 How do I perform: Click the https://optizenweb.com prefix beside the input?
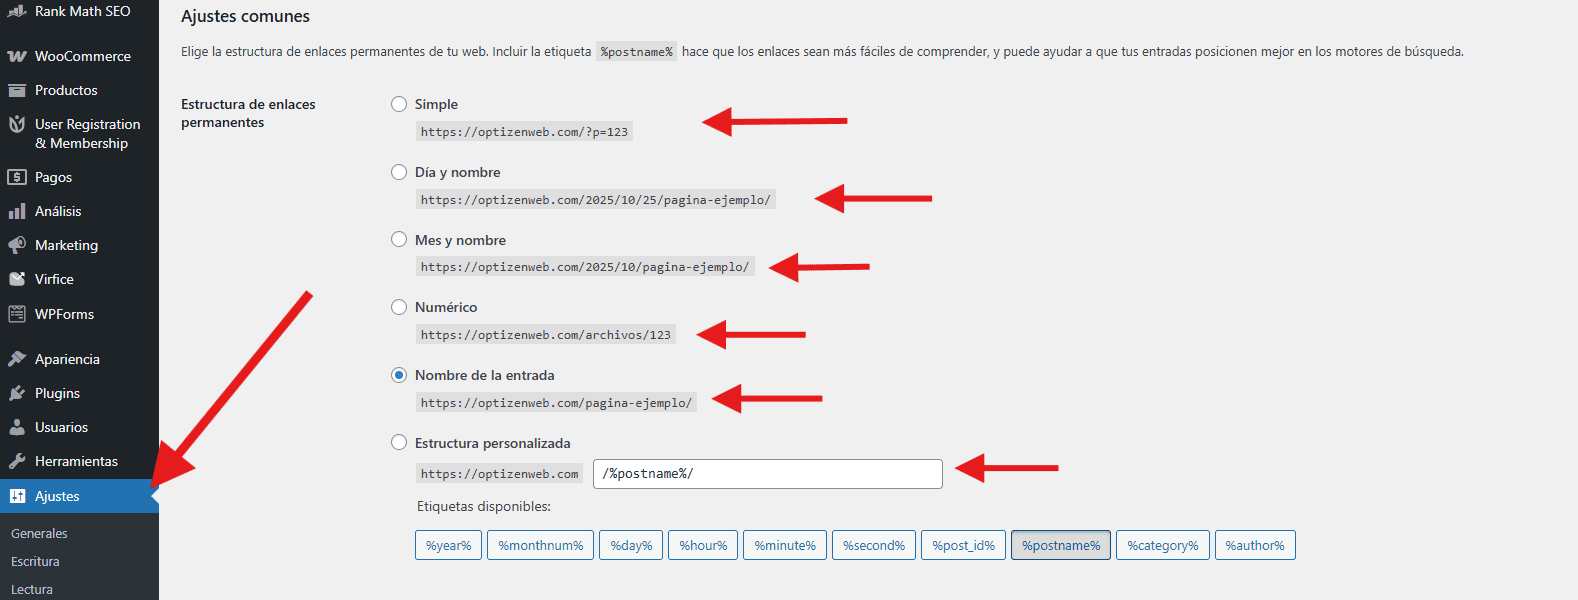coord(500,474)
